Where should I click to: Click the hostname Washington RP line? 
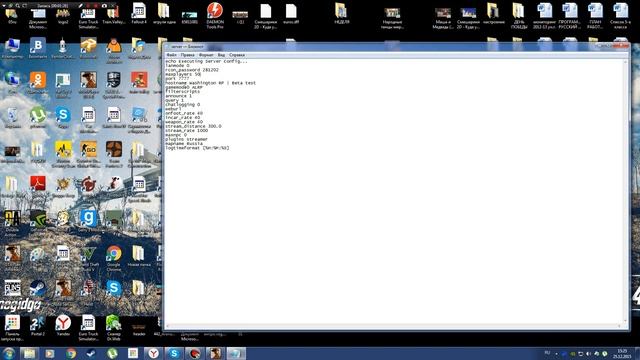point(210,83)
